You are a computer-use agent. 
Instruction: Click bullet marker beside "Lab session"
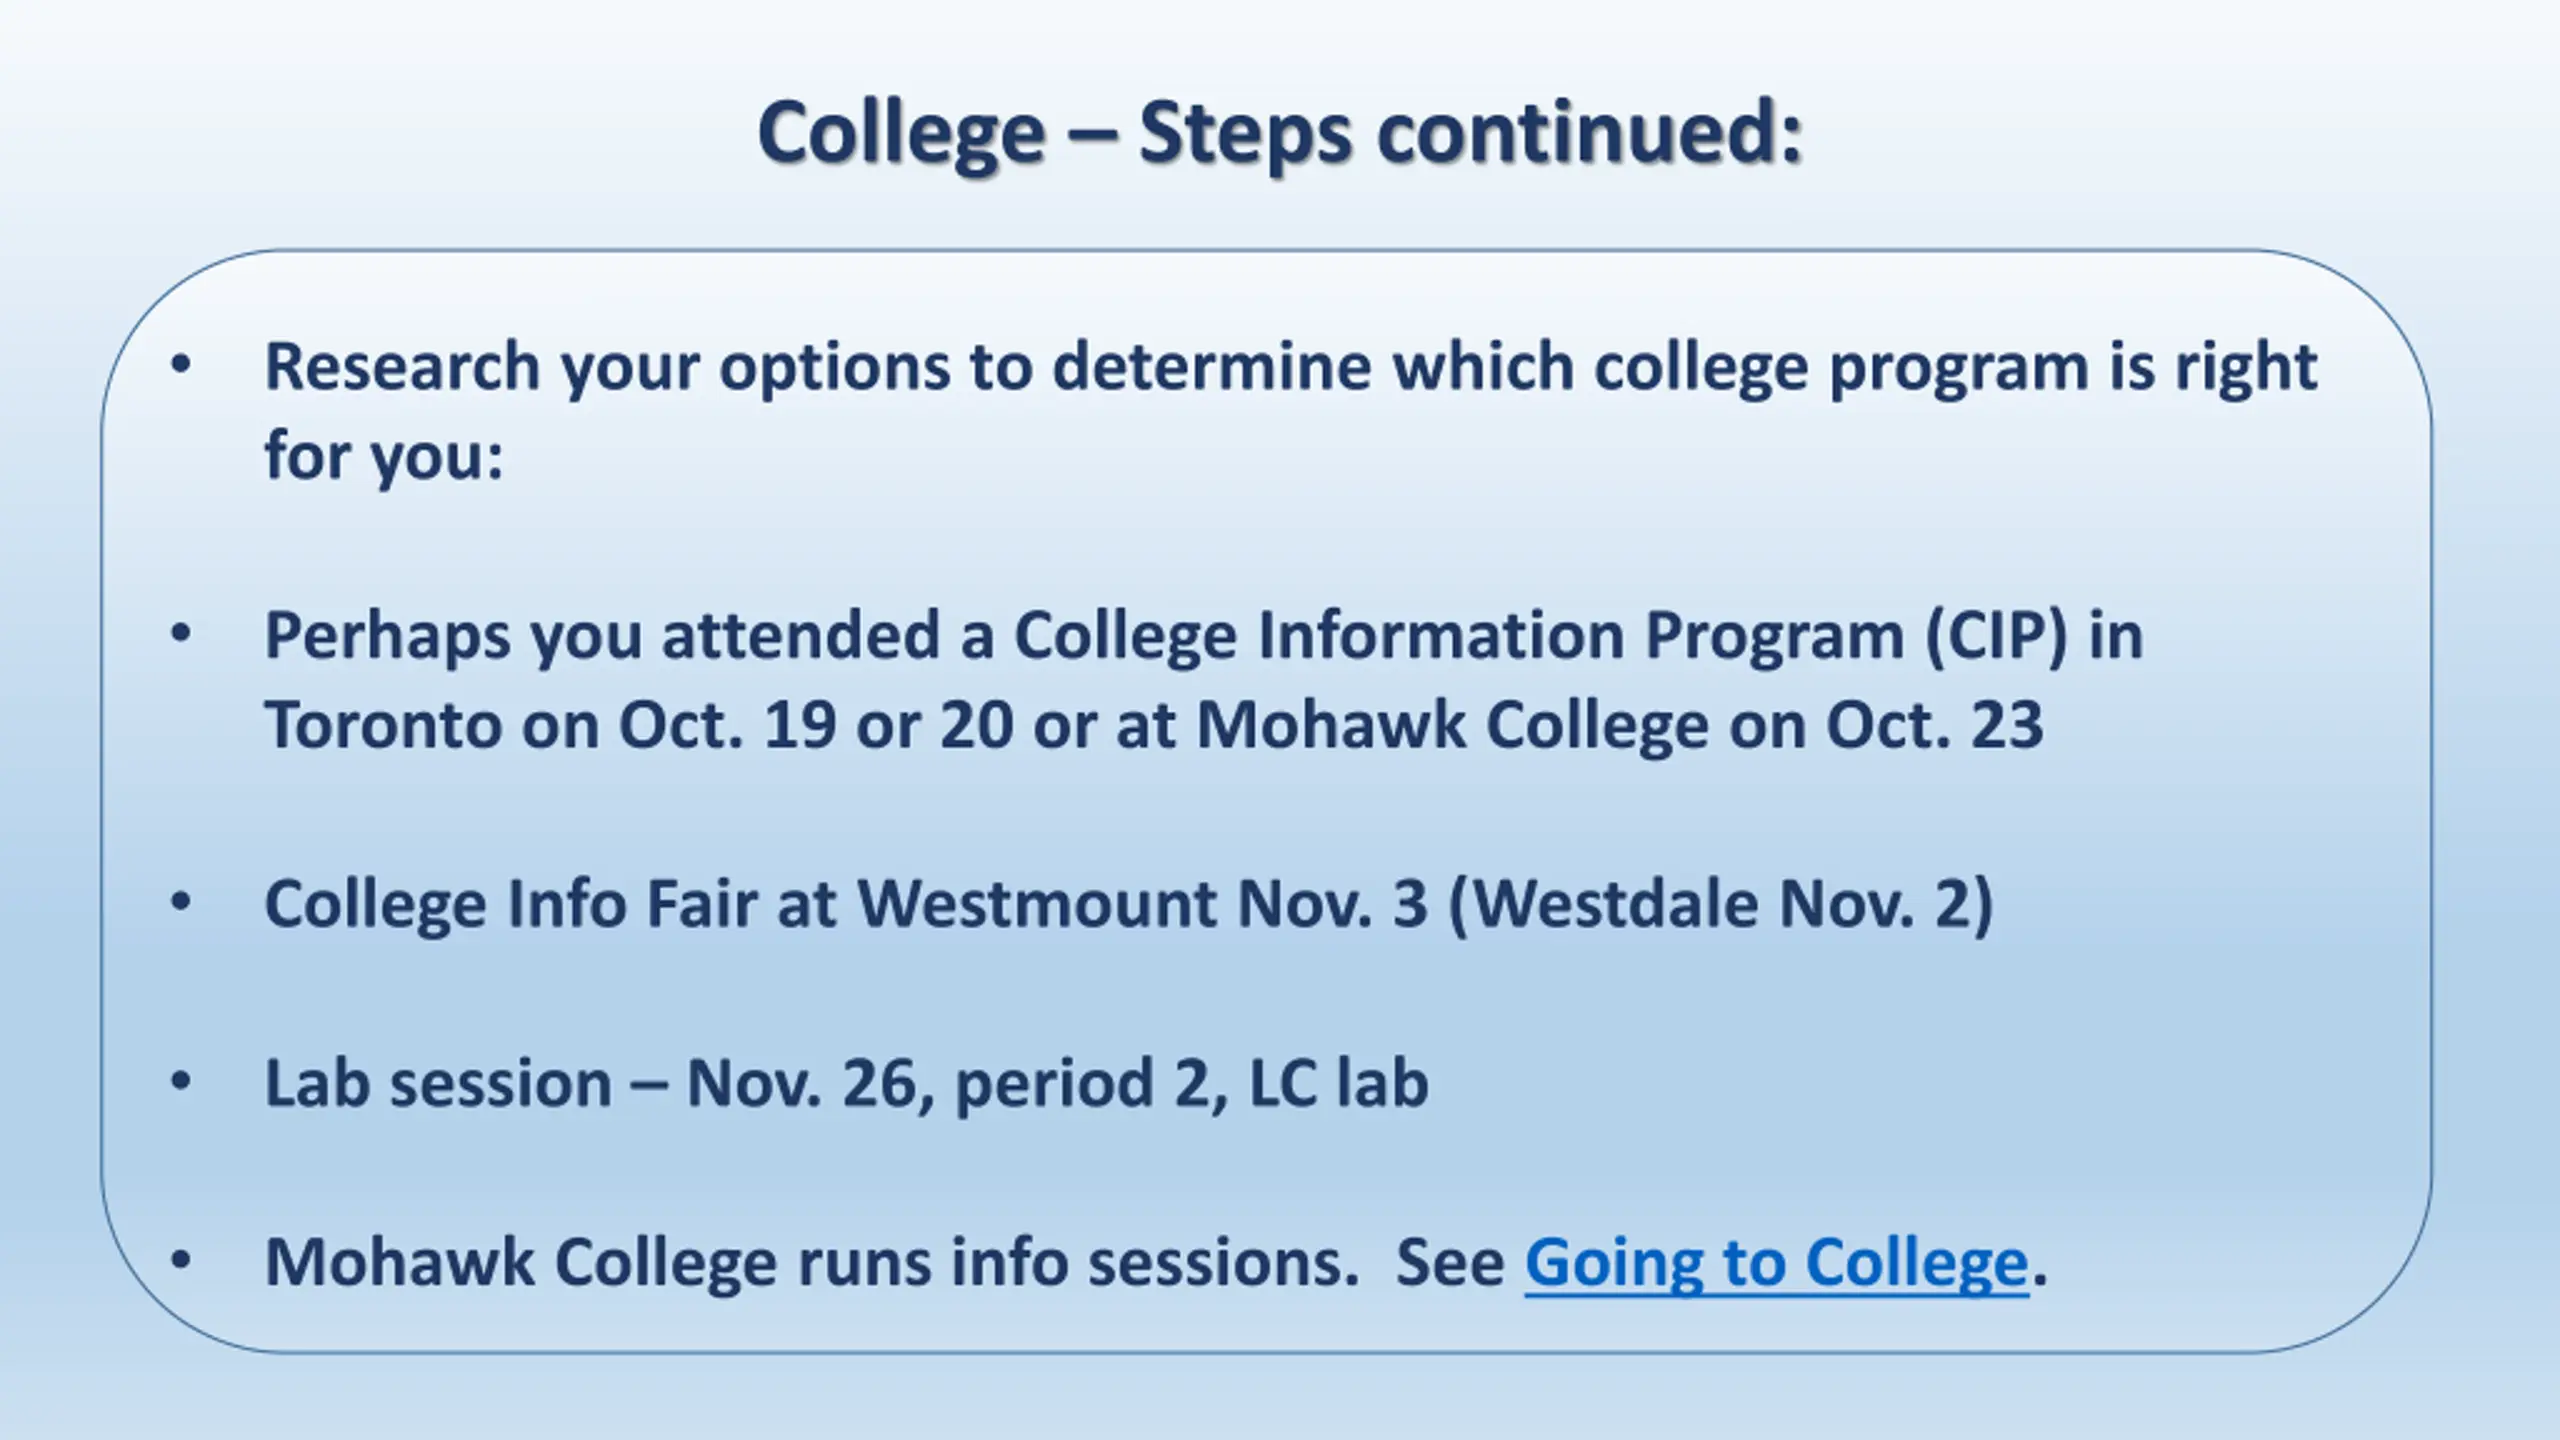coord(181,1082)
